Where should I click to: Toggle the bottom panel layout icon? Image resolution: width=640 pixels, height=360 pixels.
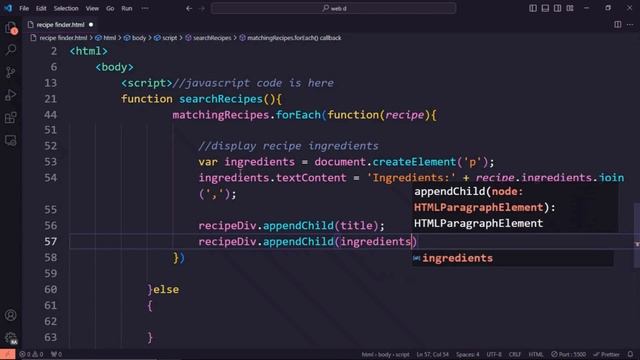pos(545,8)
